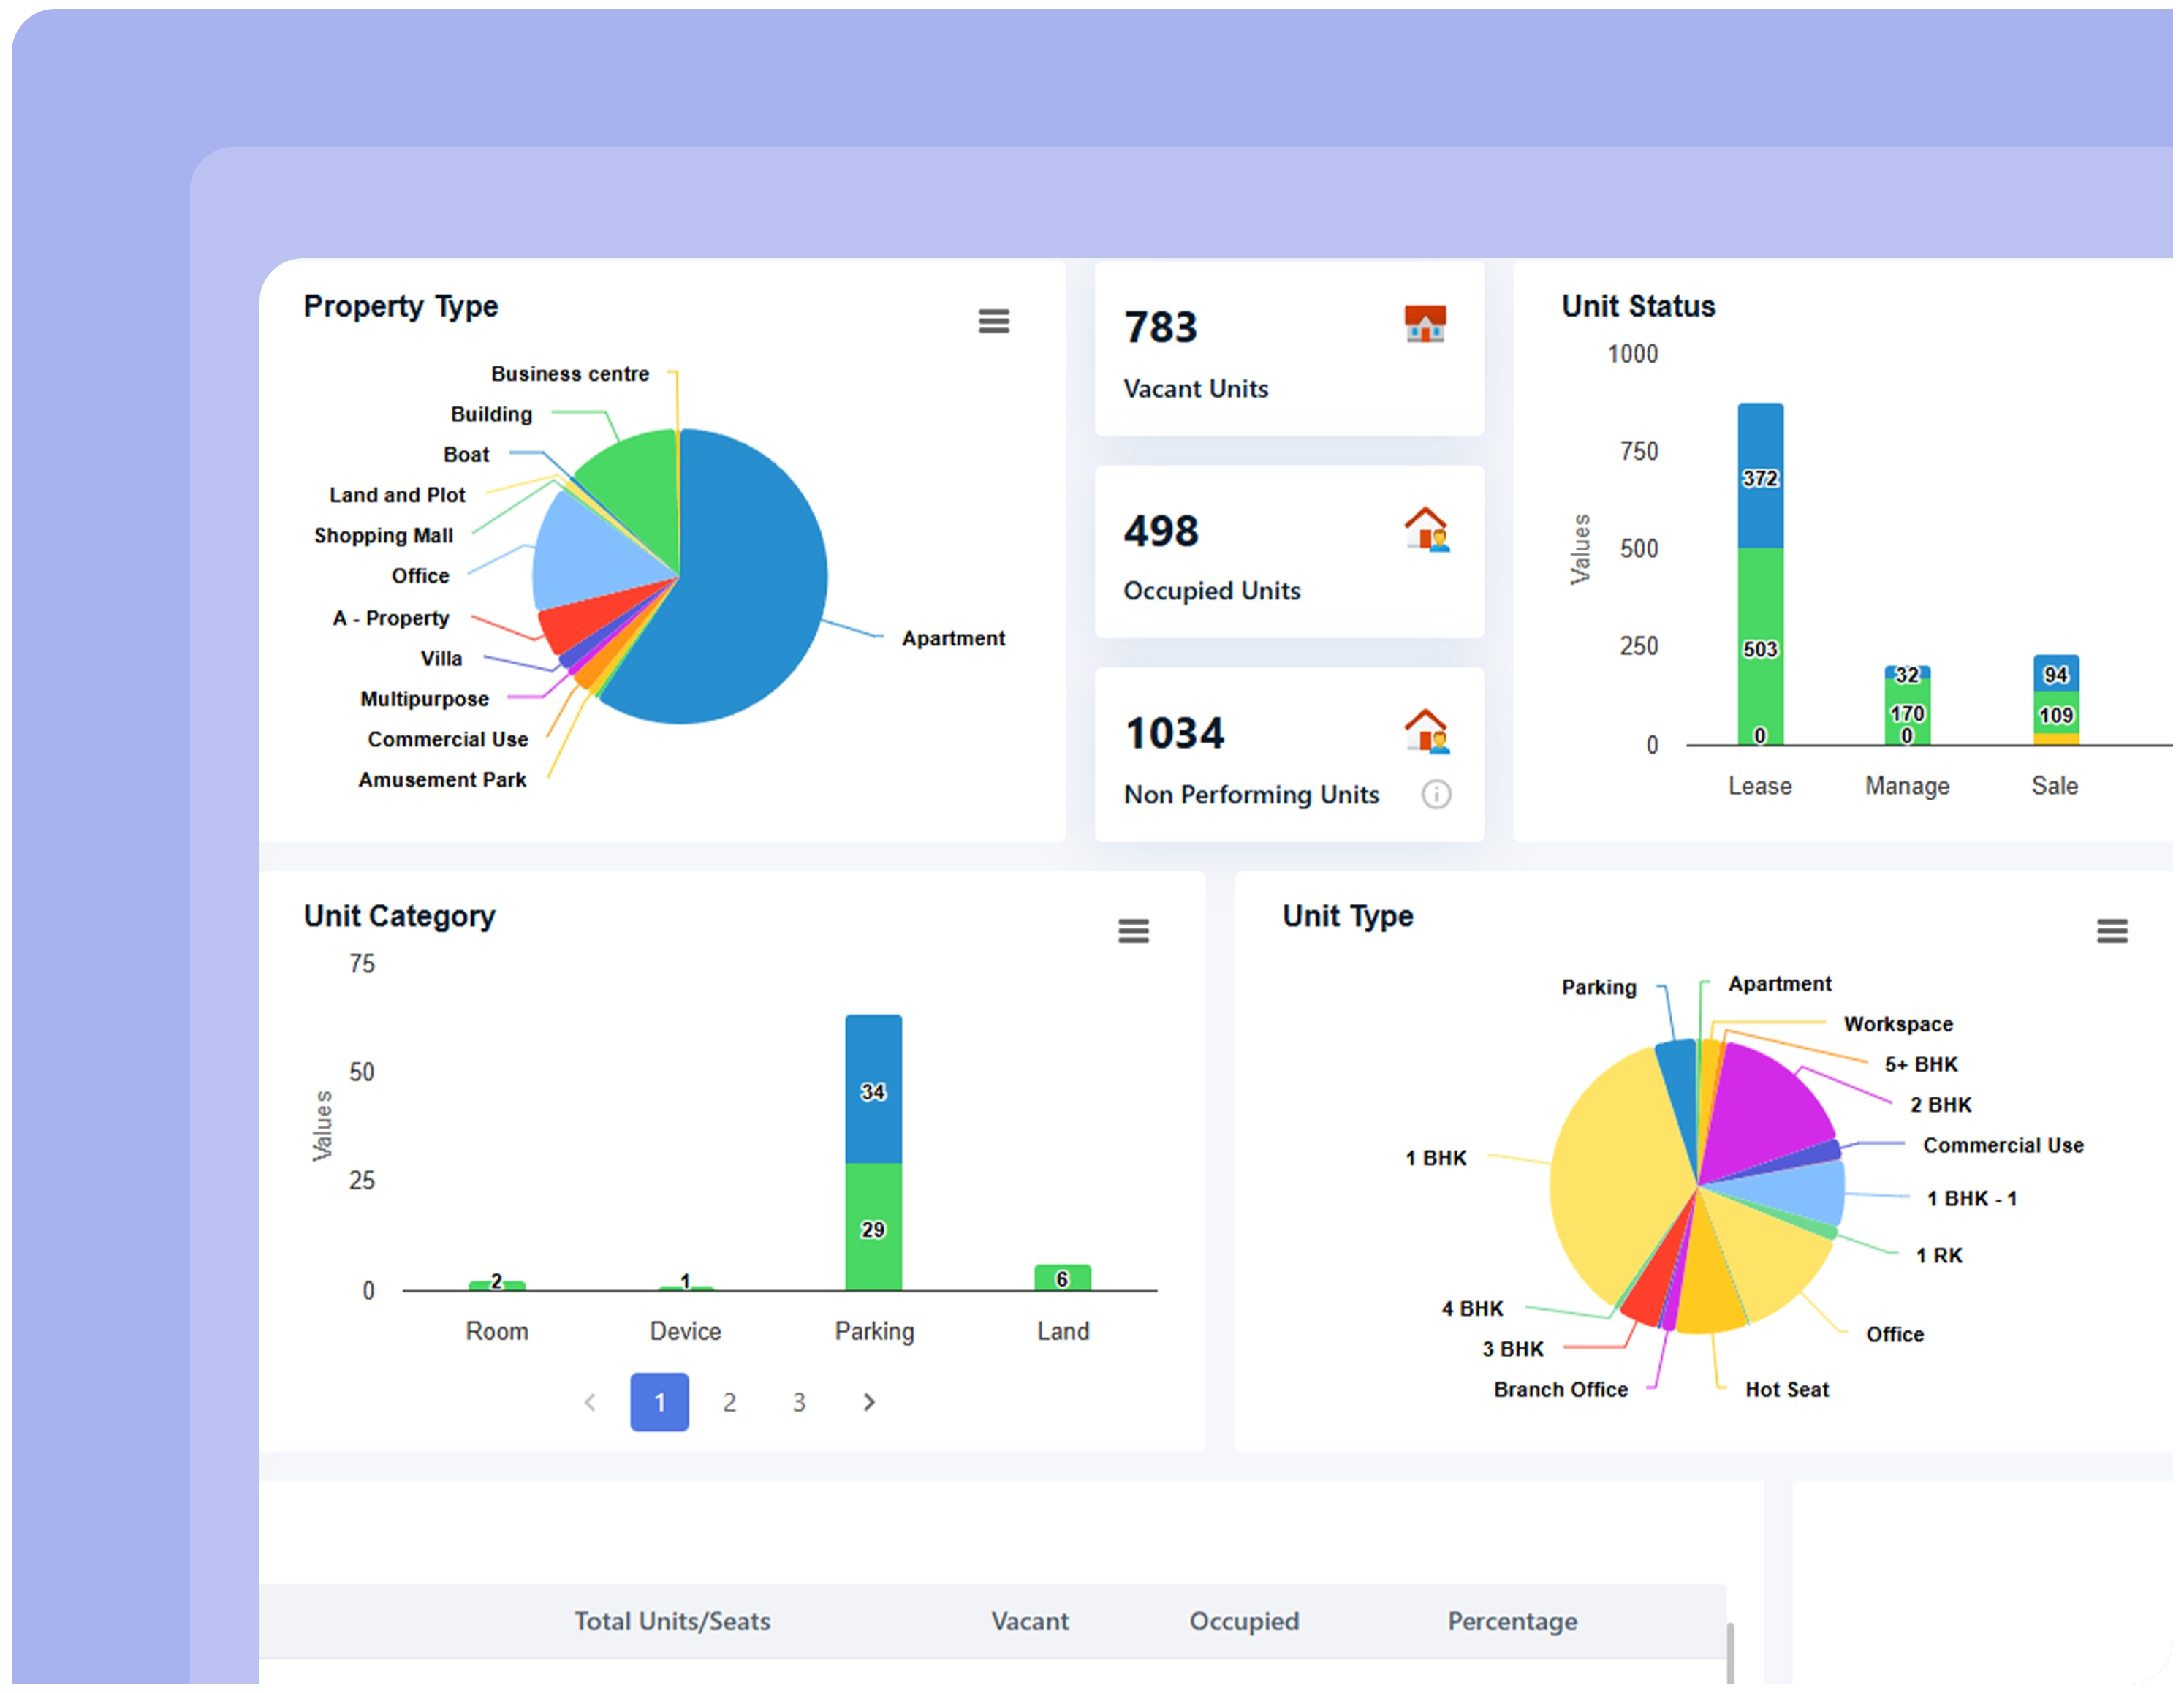Screen dimensions: 2184x1693
Task: Jump to page 3 of Unit Category
Action: point(798,1402)
